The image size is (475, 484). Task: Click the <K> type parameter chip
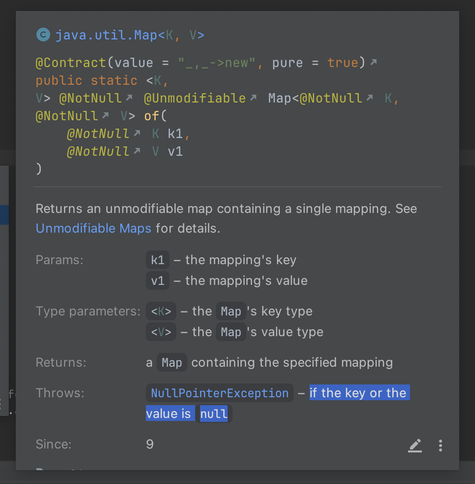point(161,311)
